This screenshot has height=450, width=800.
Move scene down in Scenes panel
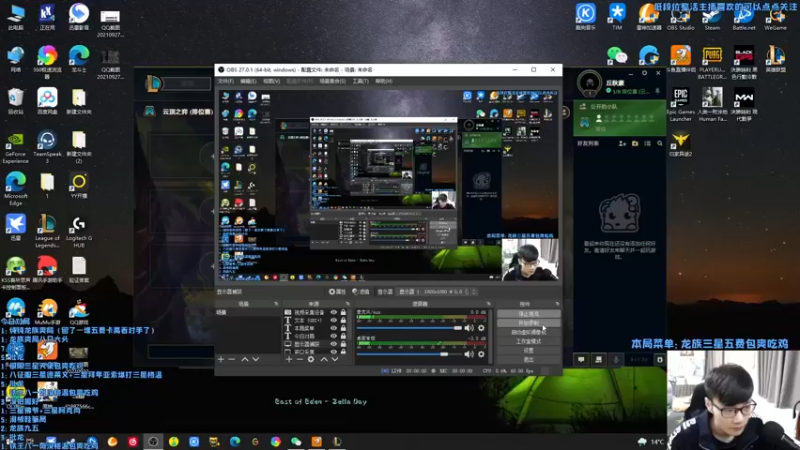(x=256, y=360)
